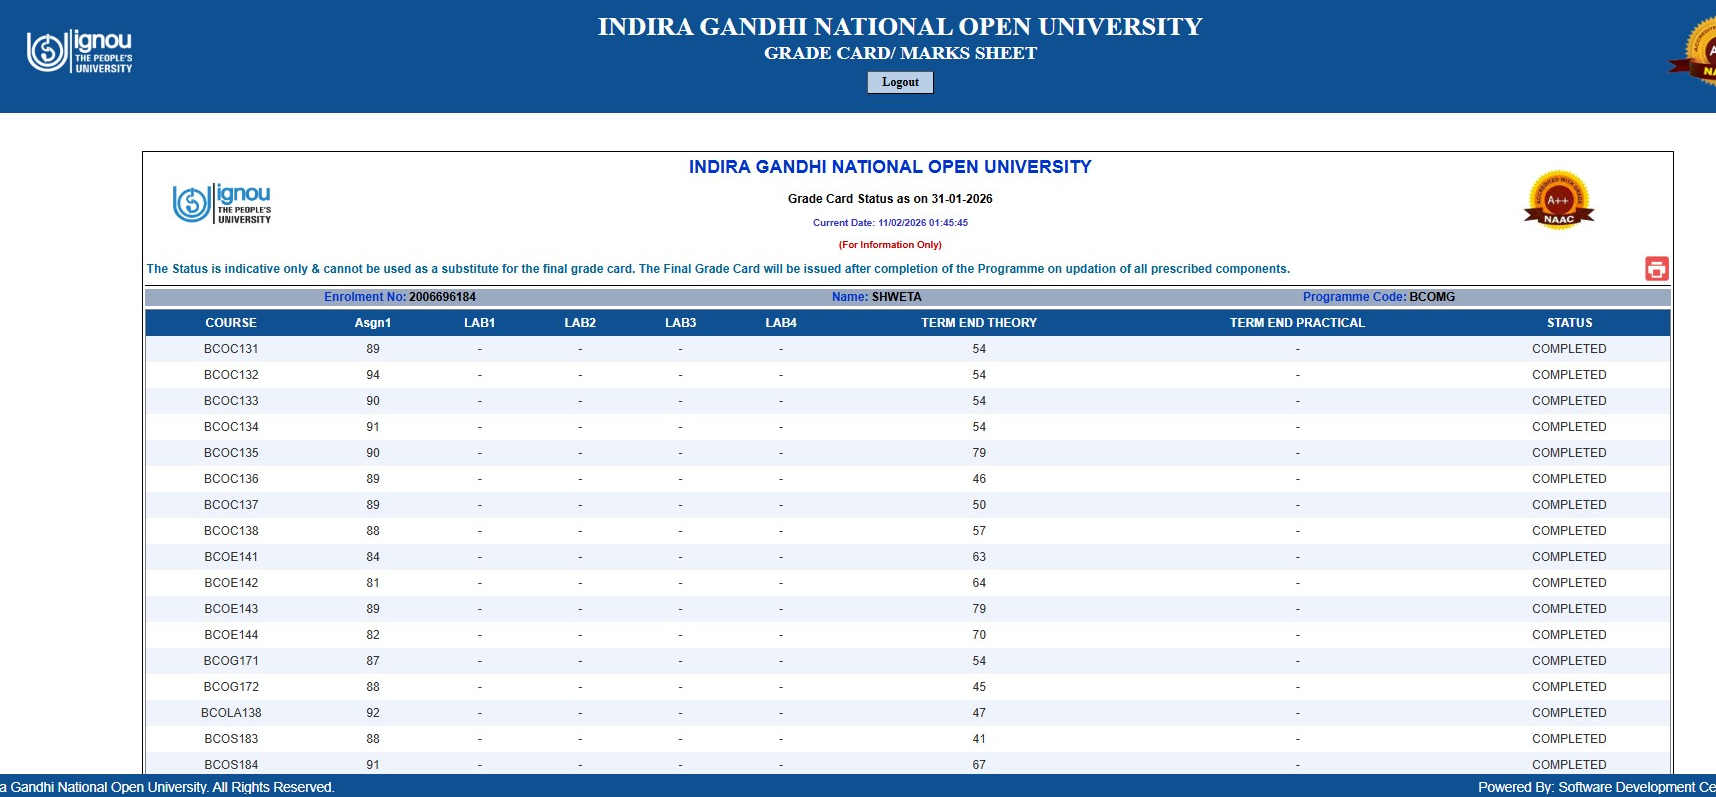The image size is (1716, 797).
Task: Click the STATUS column header
Action: pyautogui.click(x=1570, y=323)
